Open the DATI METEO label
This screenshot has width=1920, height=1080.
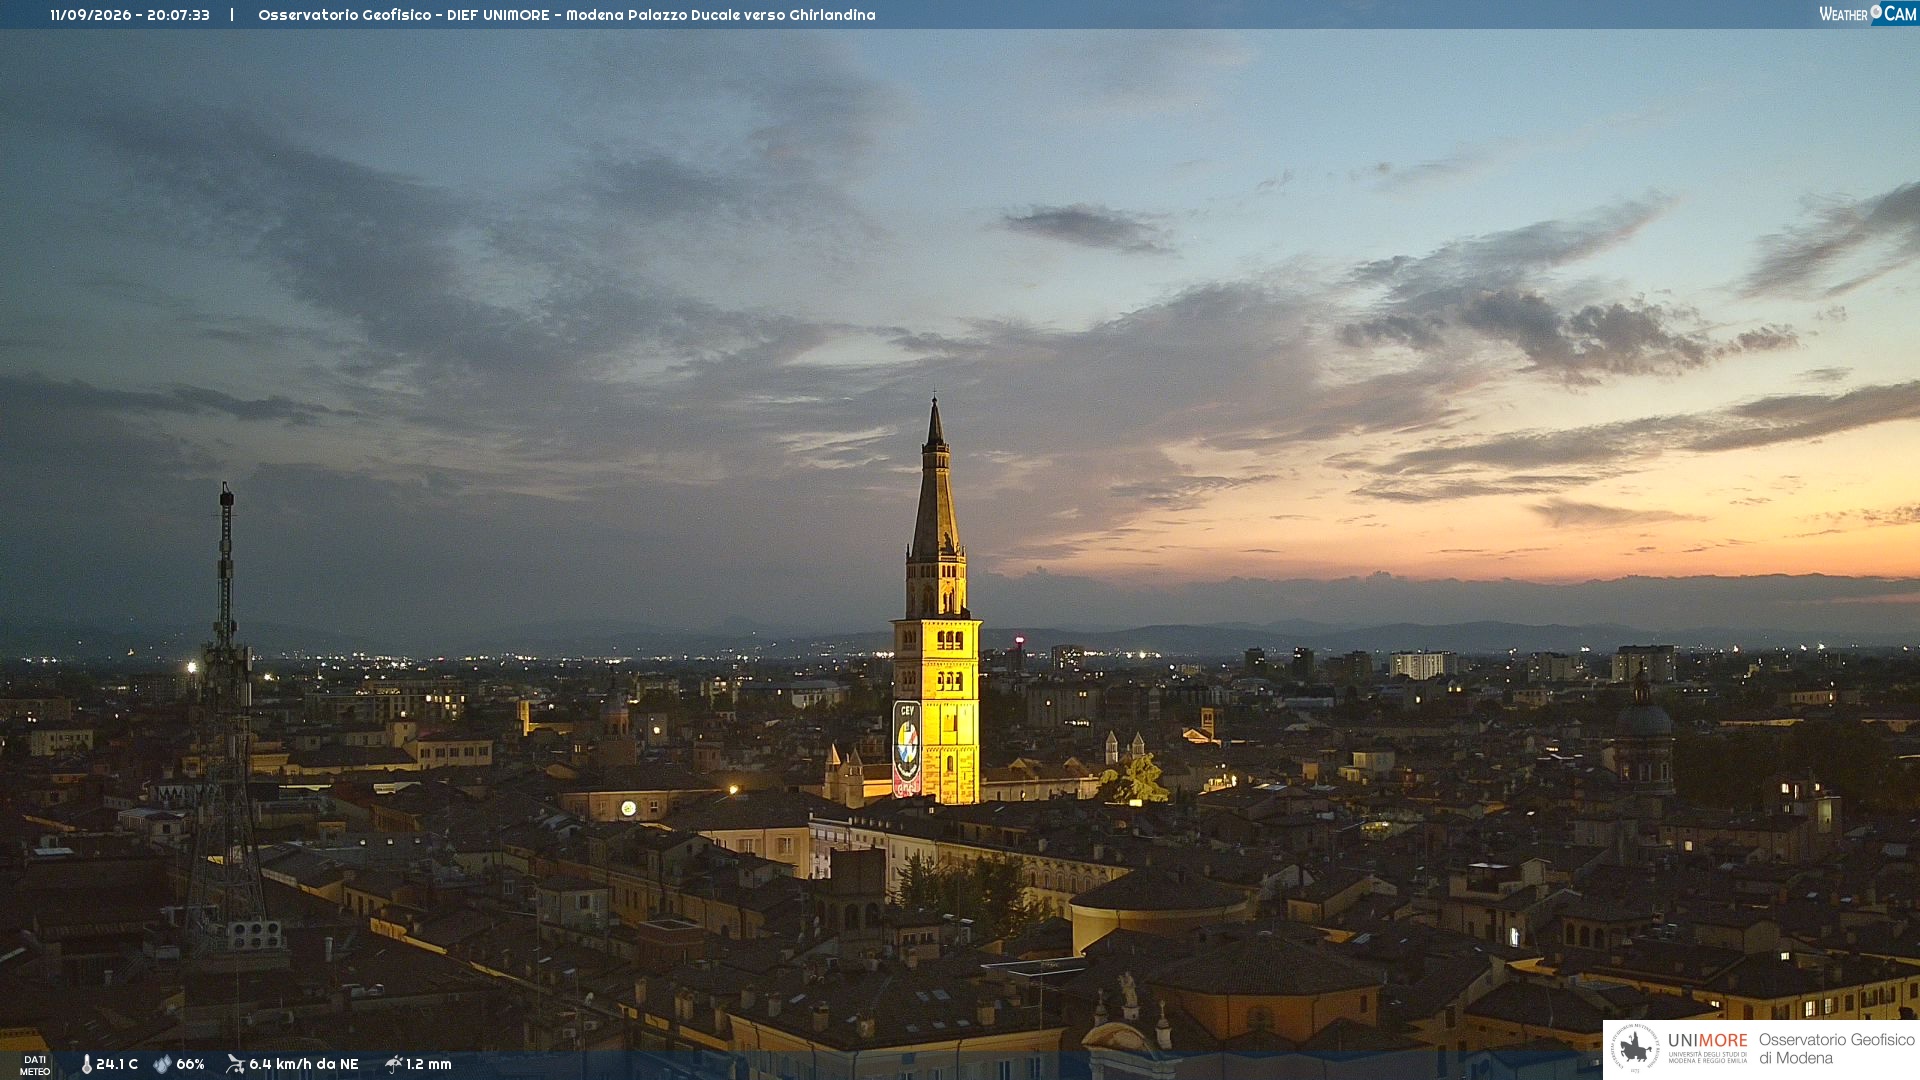[35, 1065]
